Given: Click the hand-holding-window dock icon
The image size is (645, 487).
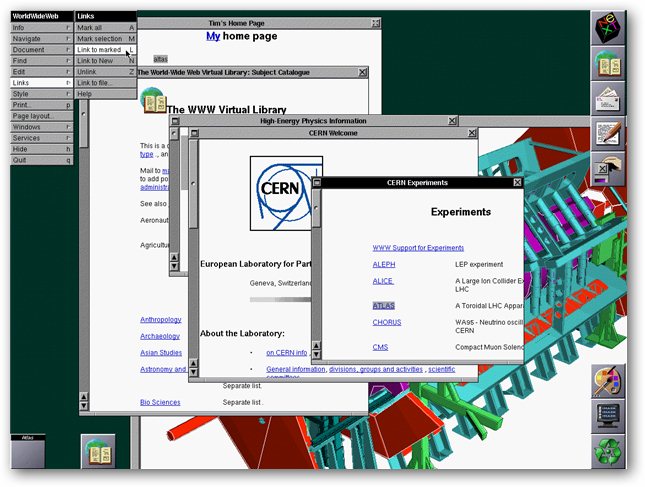Looking at the screenshot, I should [x=608, y=169].
